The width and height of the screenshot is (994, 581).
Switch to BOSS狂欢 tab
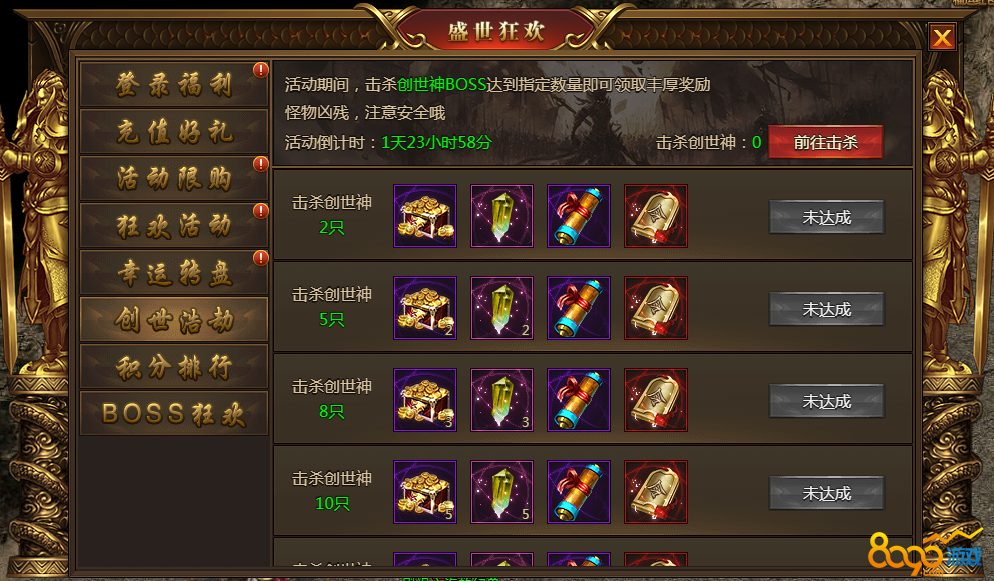(174, 413)
